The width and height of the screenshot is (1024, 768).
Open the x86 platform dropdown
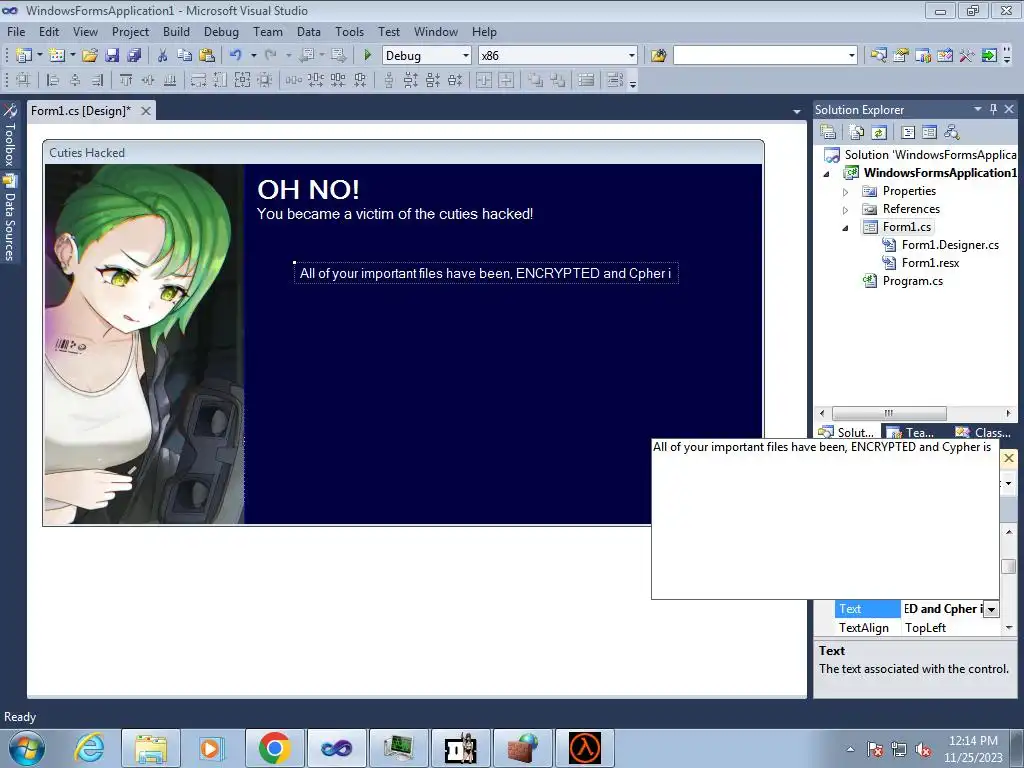632,56
